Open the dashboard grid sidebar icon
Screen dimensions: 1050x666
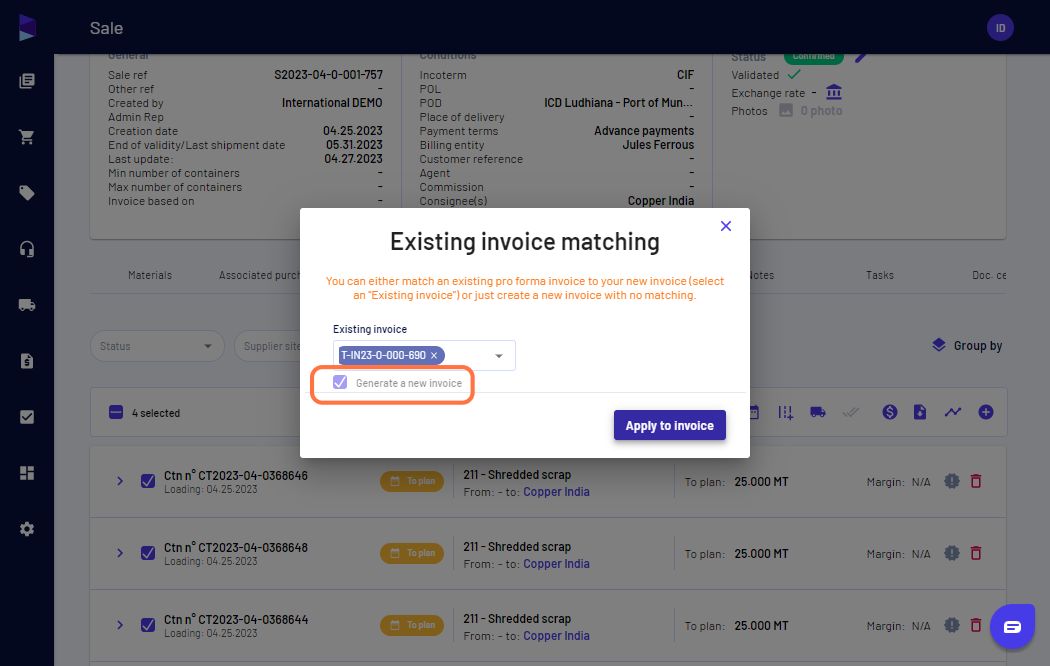coord(27,473)
